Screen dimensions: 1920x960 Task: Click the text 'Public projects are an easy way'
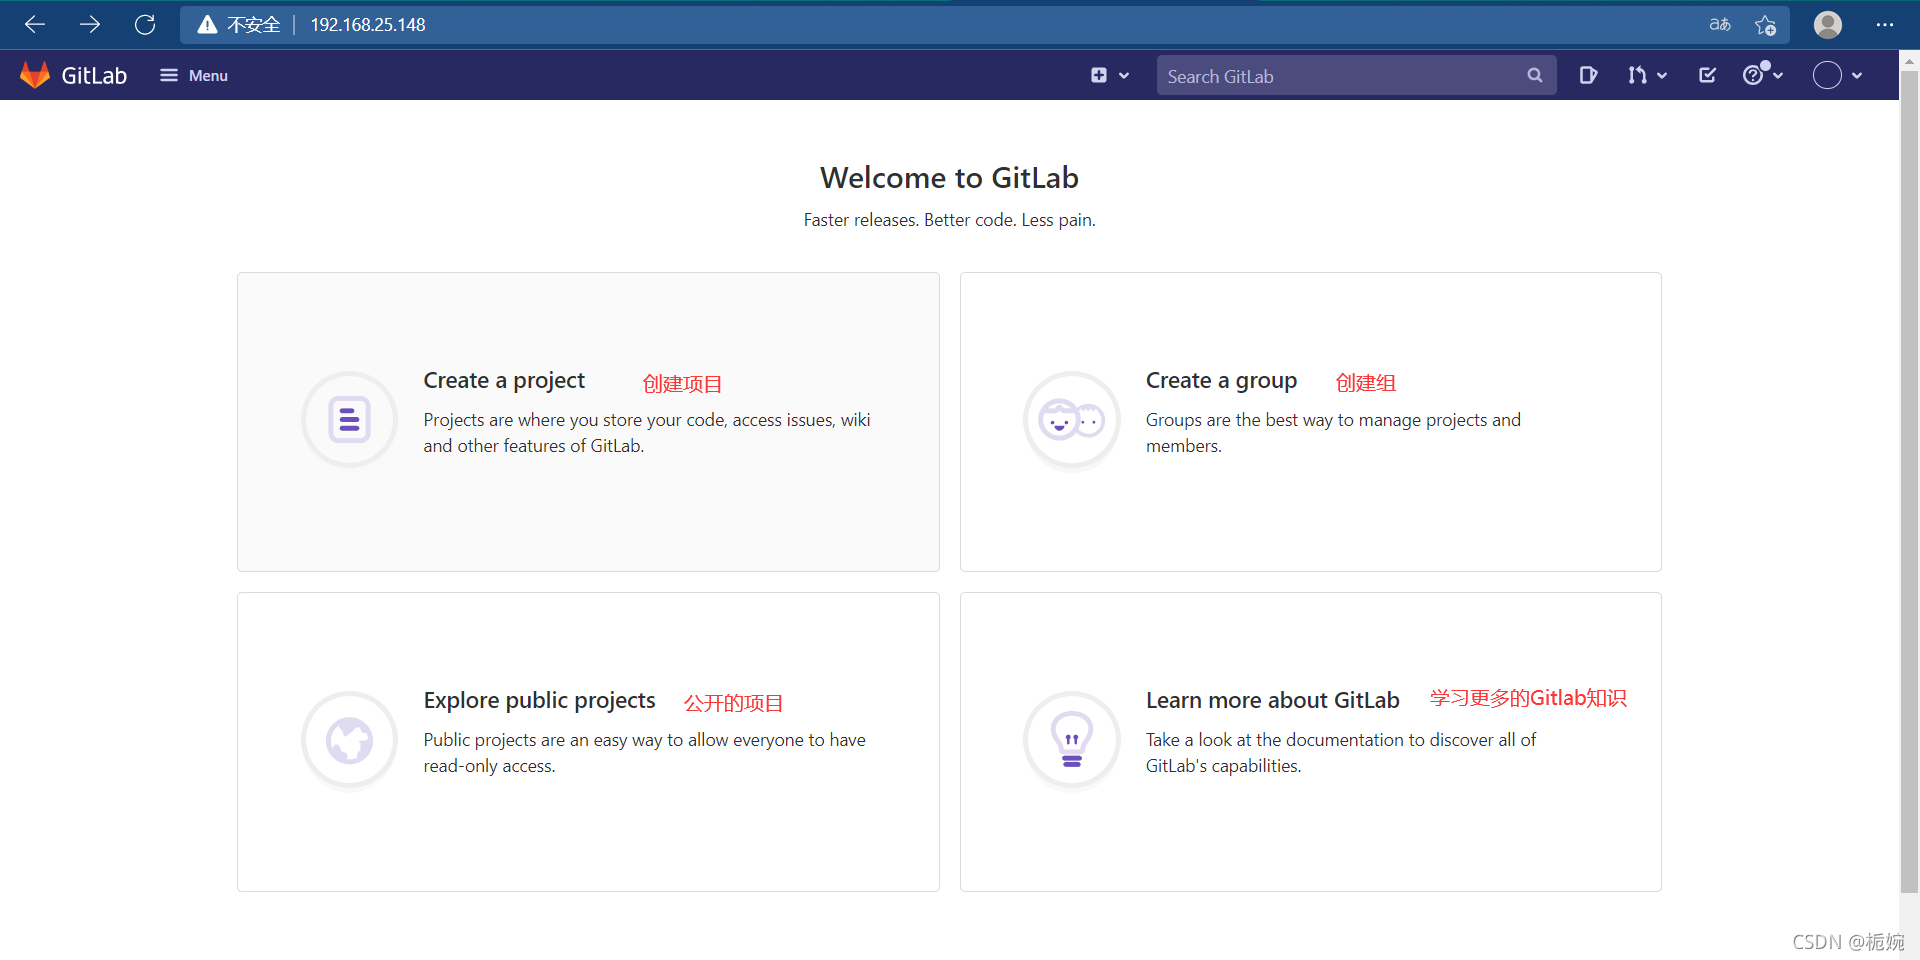point(543,740)
